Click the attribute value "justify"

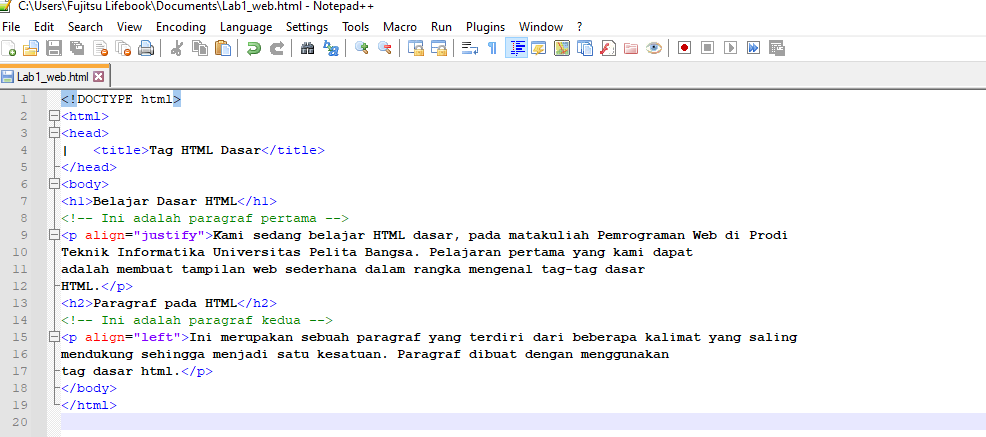[169, 235]
